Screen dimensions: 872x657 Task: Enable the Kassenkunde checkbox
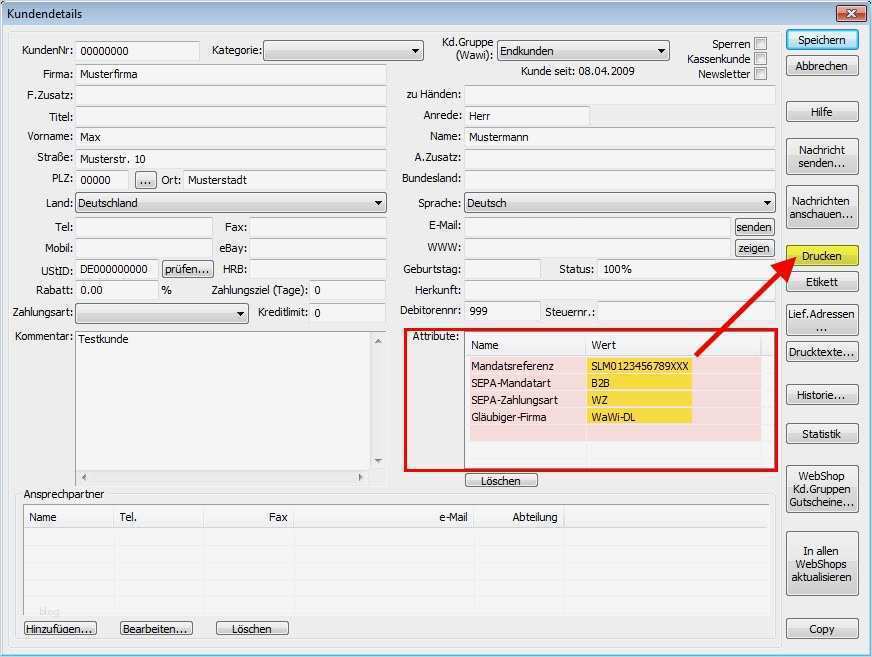(761, 58)
